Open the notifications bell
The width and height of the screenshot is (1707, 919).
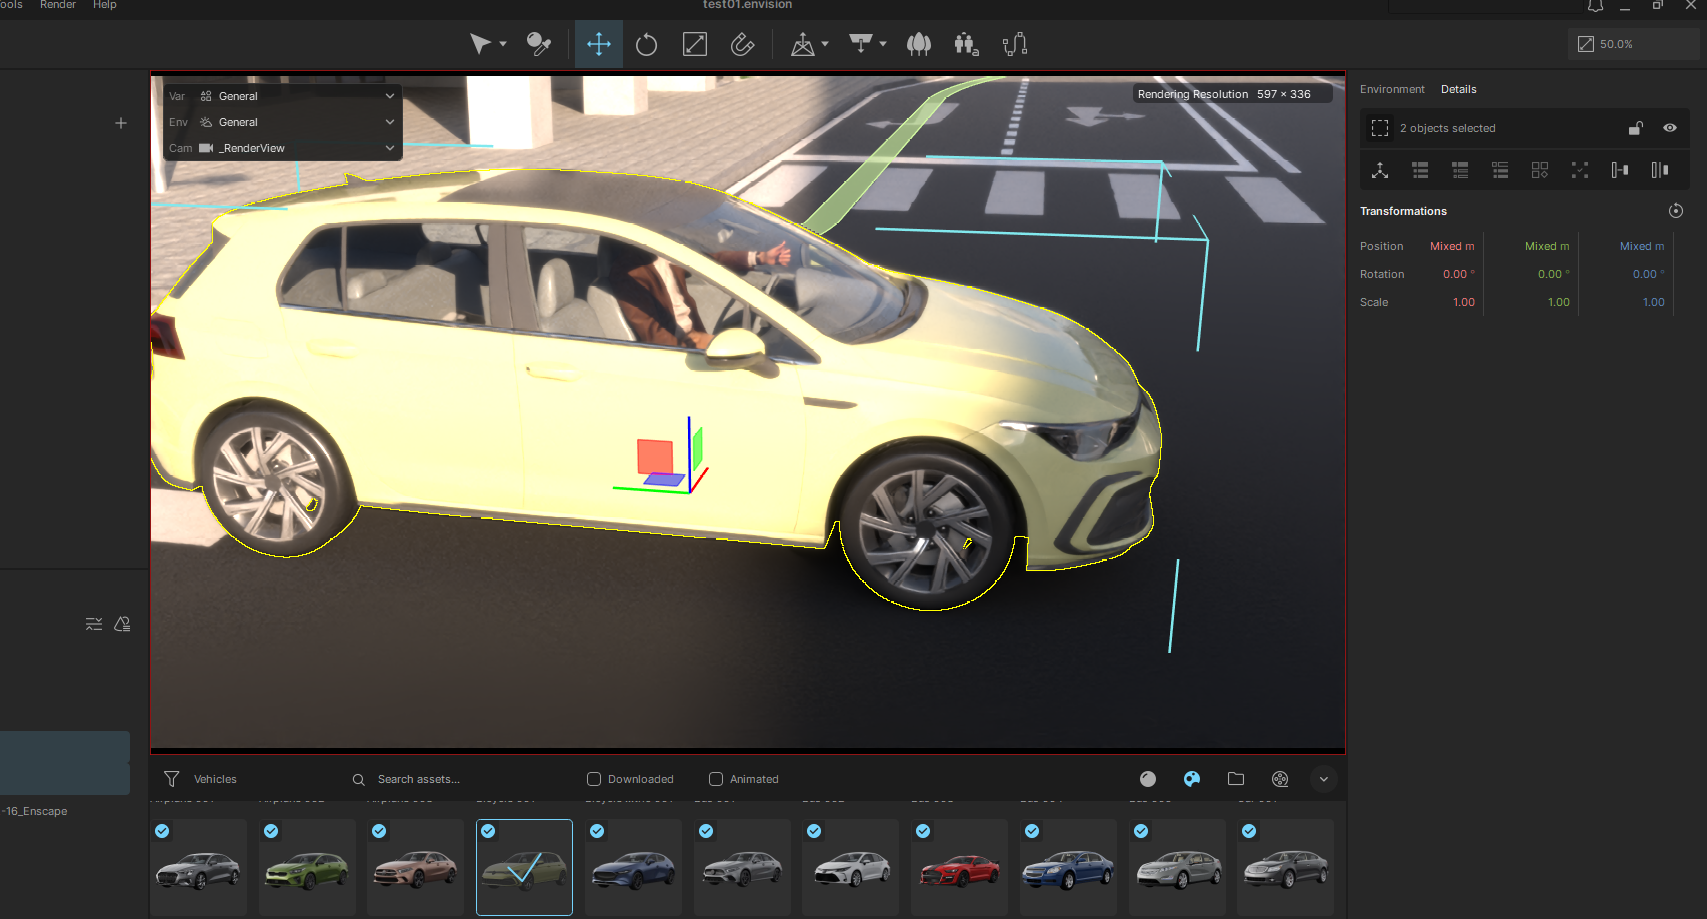click(1595, 6)
